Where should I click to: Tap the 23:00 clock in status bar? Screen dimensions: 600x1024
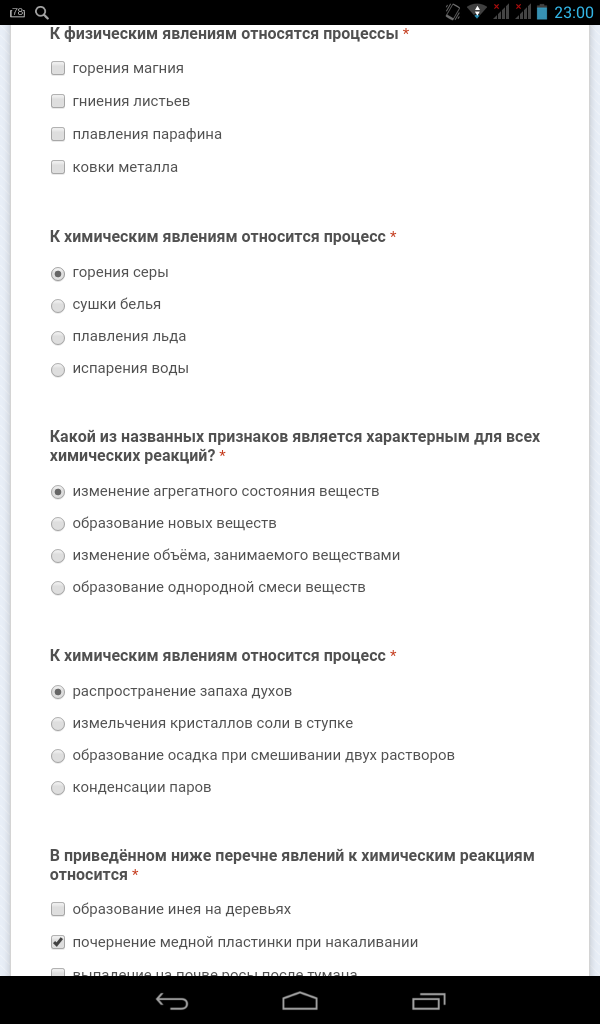[574, 12]
